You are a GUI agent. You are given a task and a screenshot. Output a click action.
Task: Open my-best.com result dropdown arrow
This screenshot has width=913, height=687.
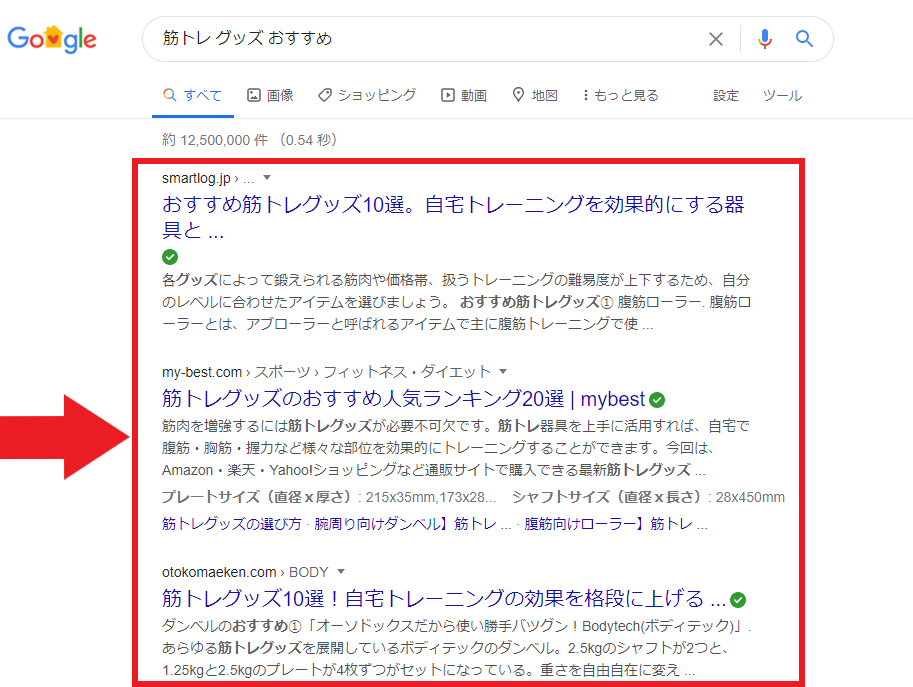(503, 371)
